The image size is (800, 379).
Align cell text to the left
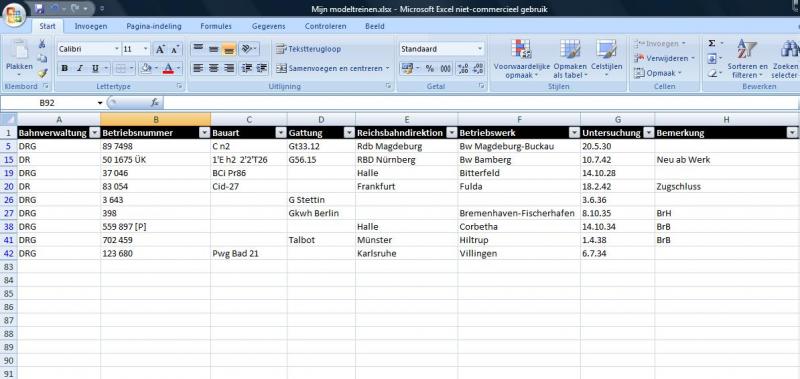point(198,68)
